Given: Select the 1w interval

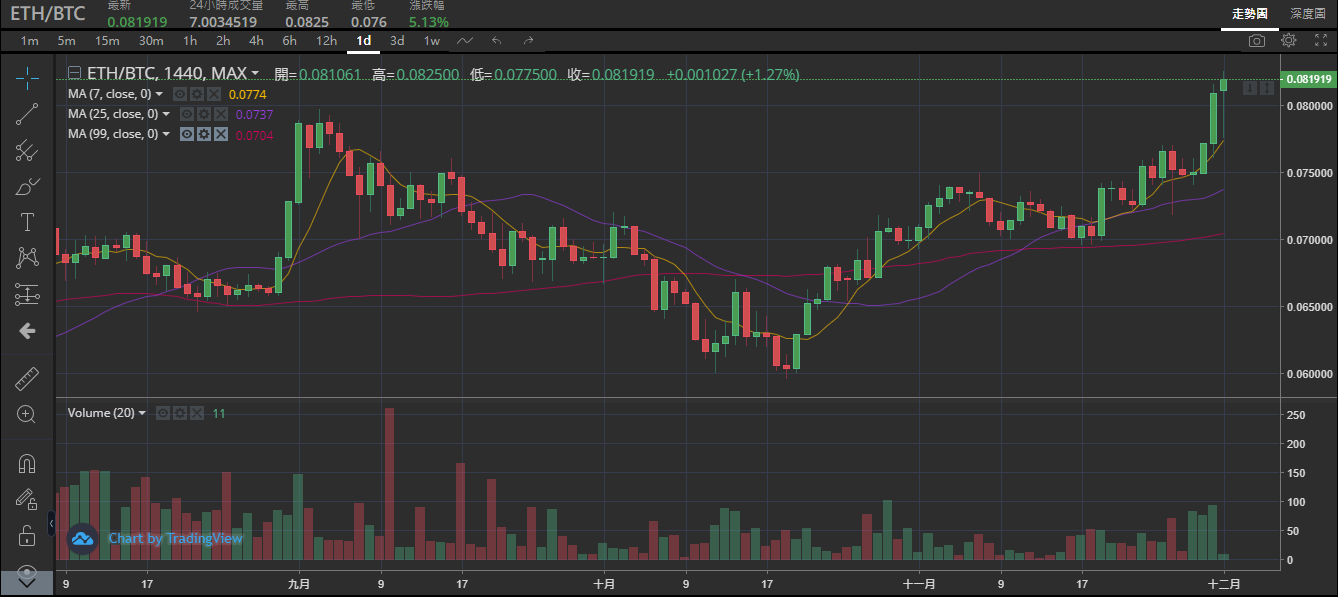Looking at the screenshot, I should tap(431, 41).
